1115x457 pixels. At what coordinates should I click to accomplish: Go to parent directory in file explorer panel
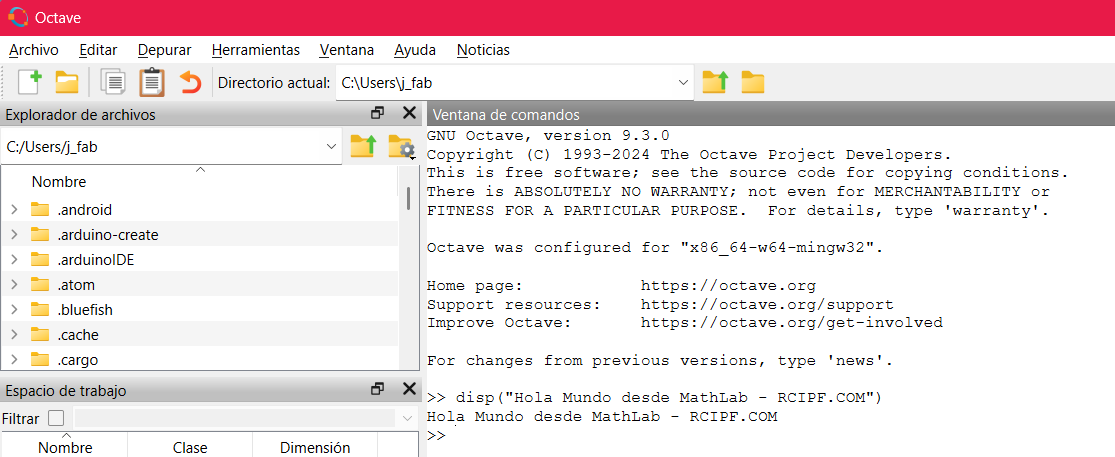click(362, 147)
